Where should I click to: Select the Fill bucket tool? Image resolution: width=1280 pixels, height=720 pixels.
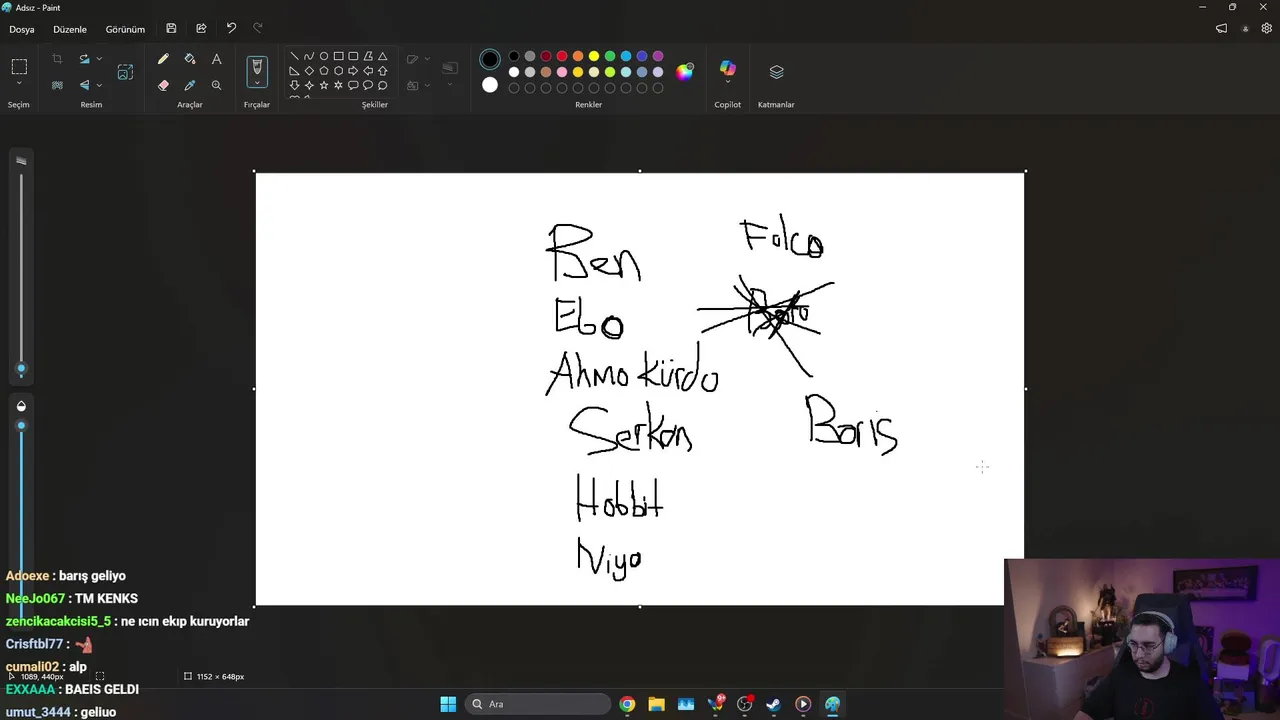(190, 59)
